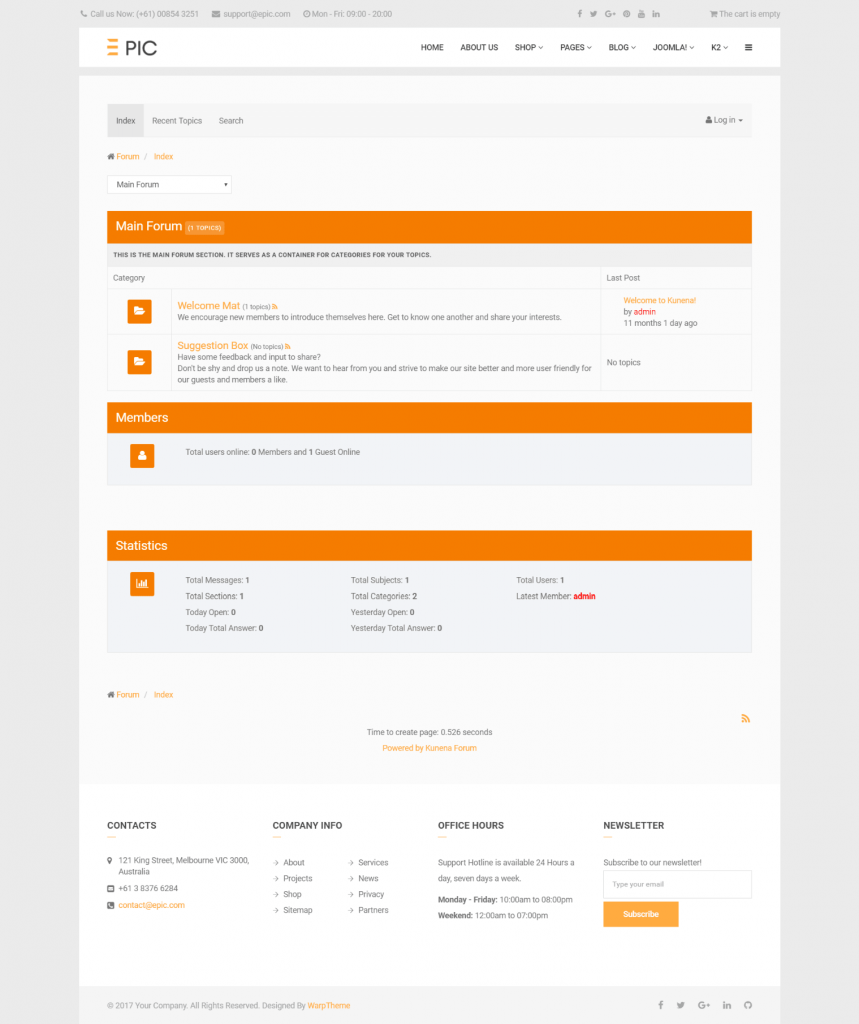859x1024 pixels.
Task: Switch to the Recent Topics tab
Action: click(176, 120)
